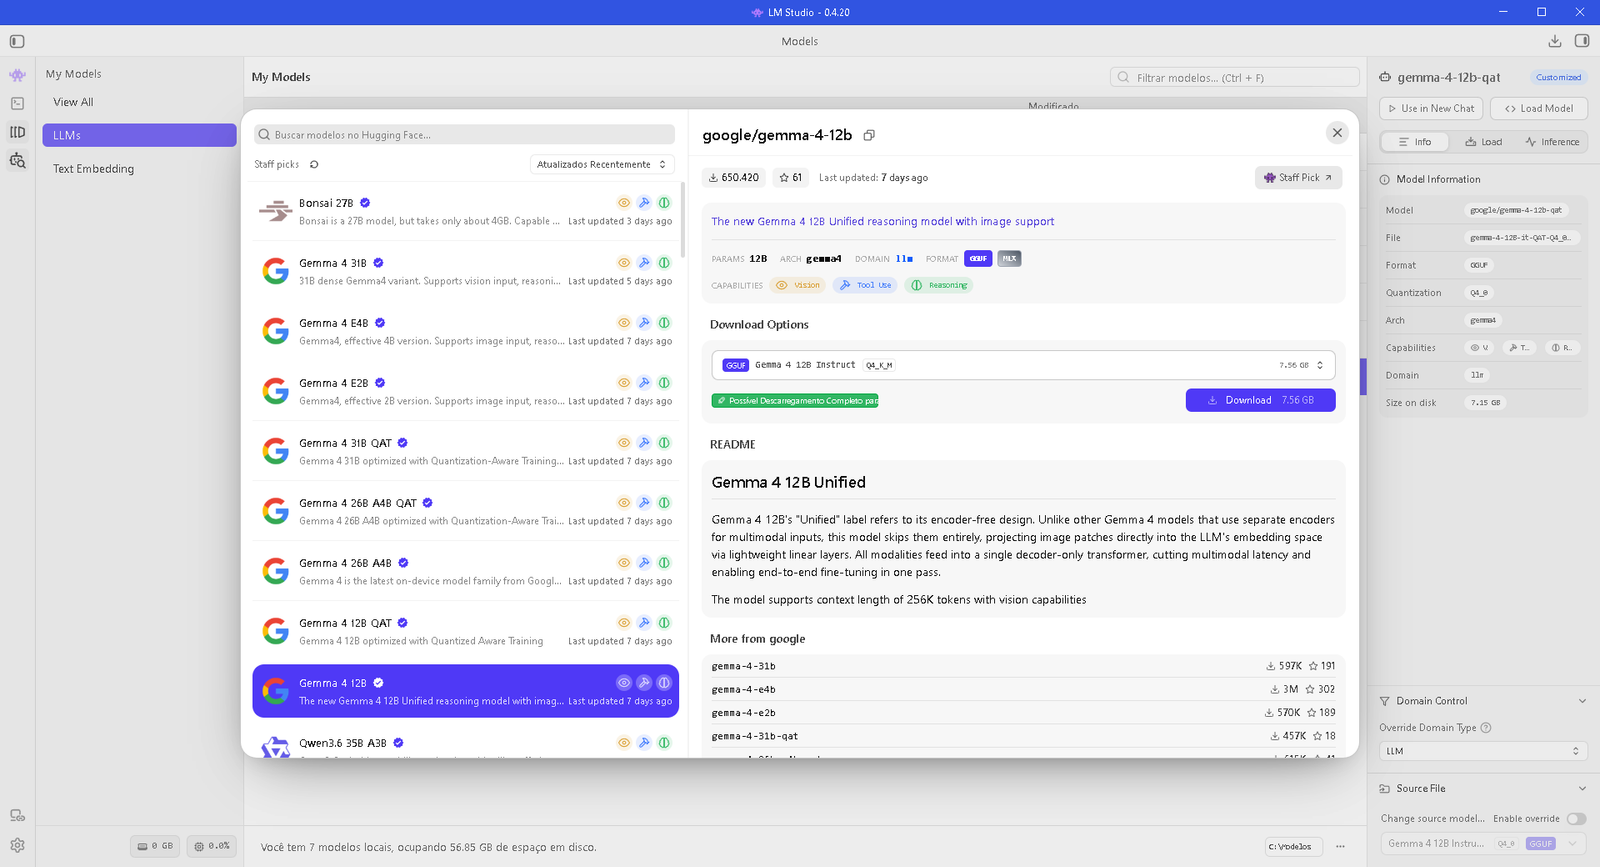Click the CPU usage 0.0% indicator

pyautogui.click(x=212, y=846)
